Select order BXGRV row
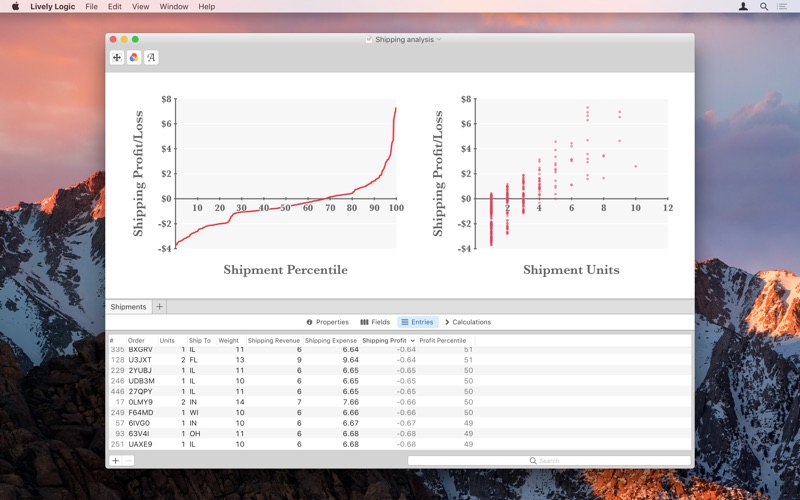Screen dimensions: 800x500 (x=400, y=349)
